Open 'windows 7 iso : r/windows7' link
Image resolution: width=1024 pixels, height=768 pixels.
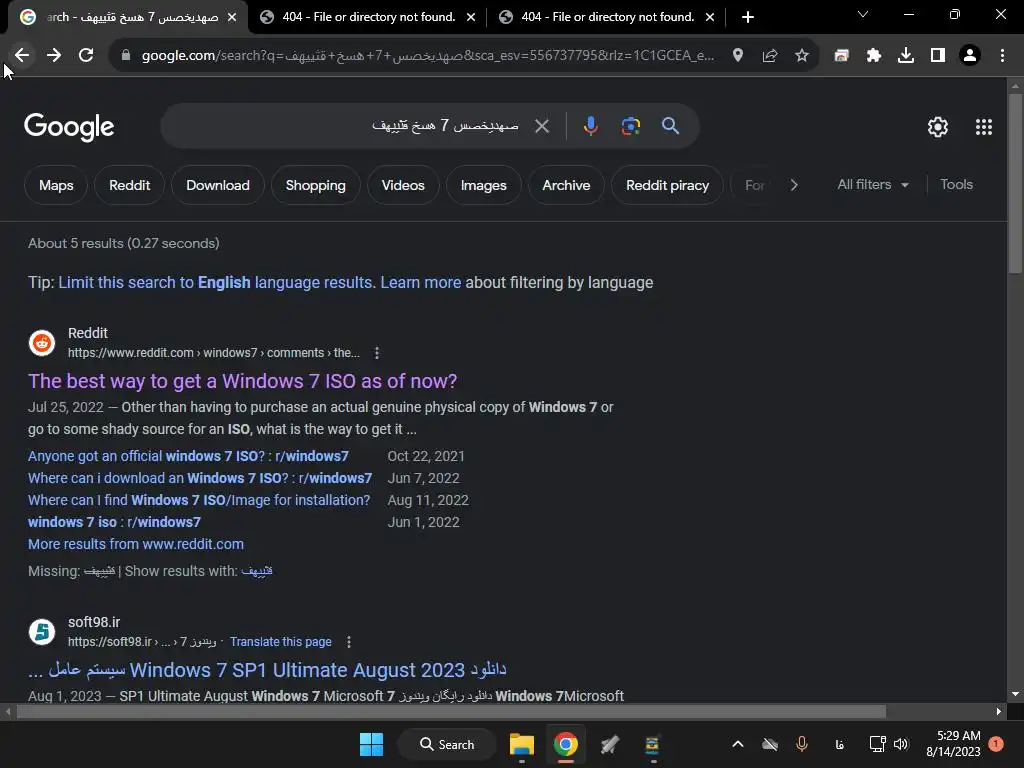click(114, 522)
